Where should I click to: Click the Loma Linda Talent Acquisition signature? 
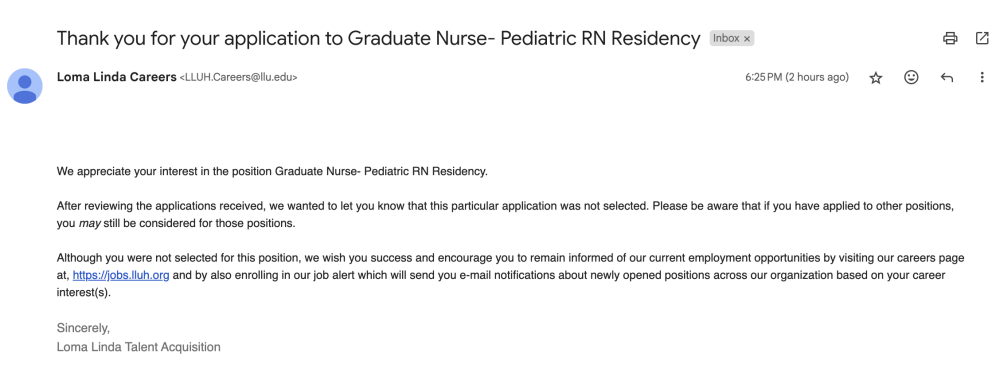138,347
